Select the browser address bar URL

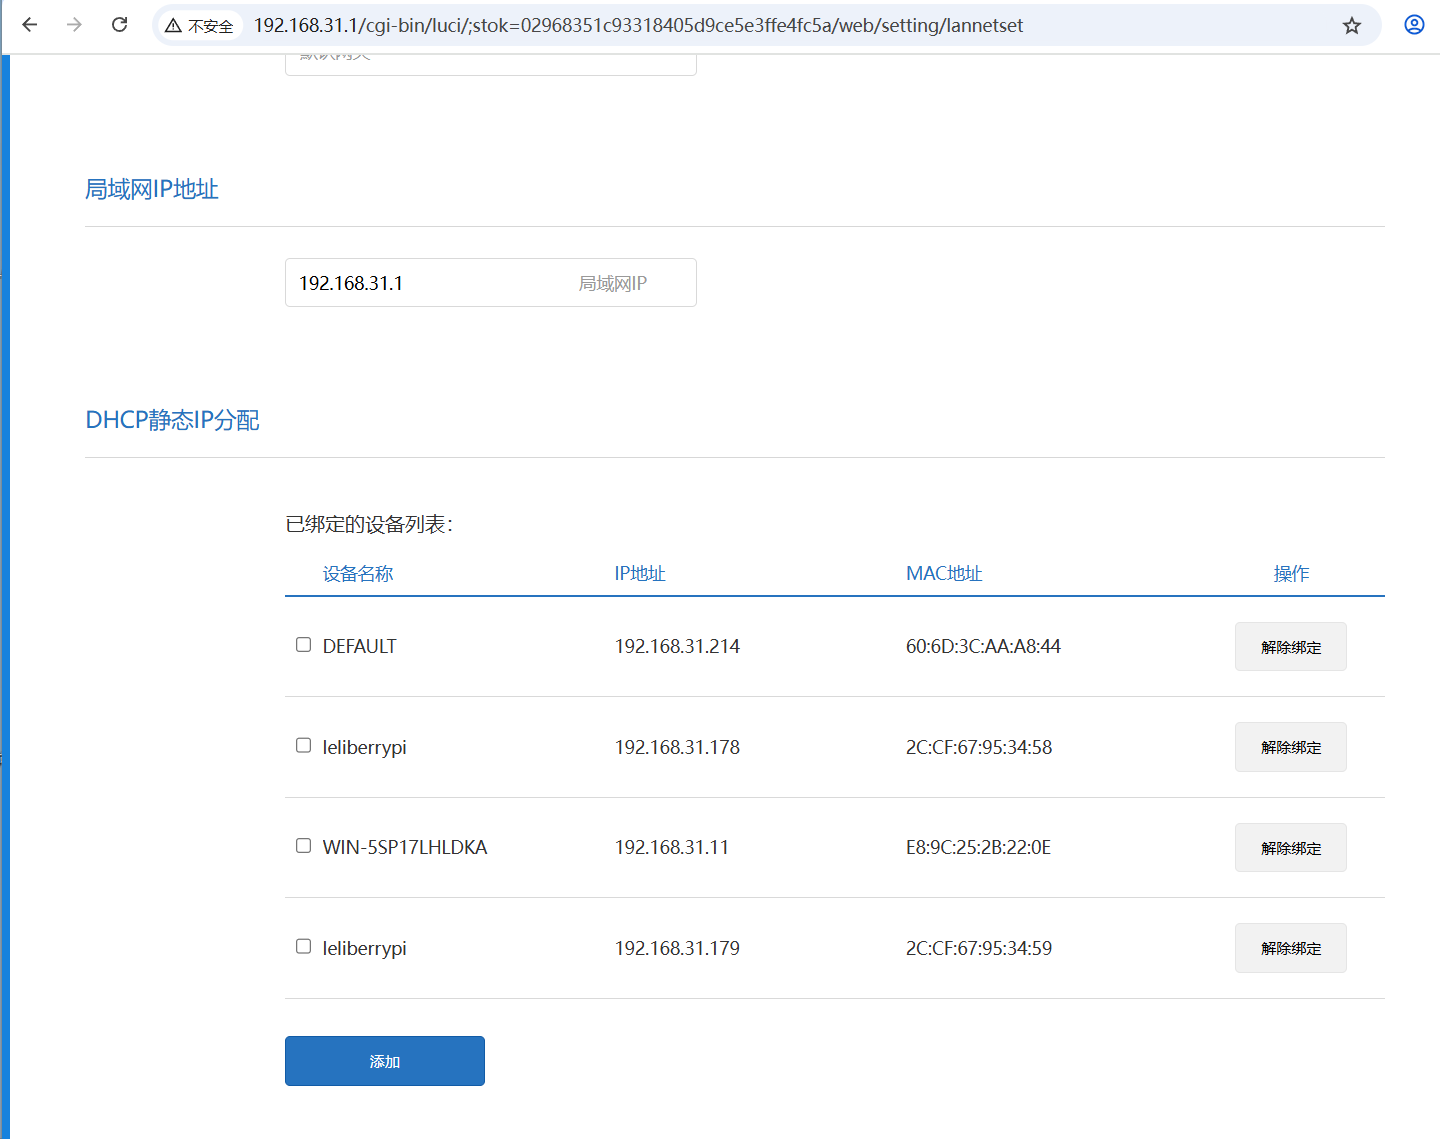click(x=638, y=25)
